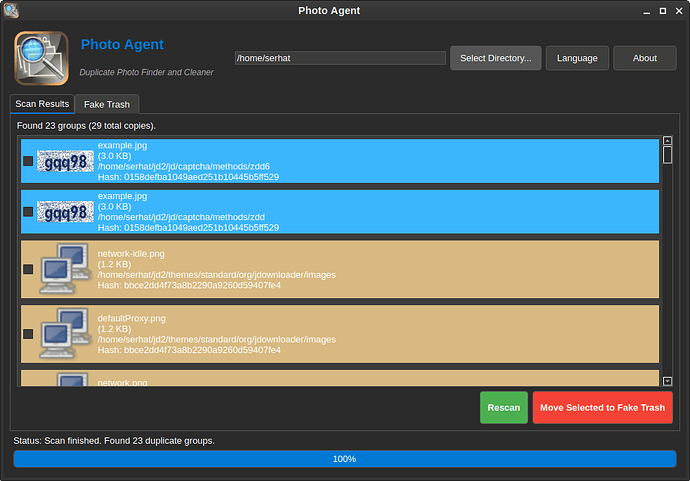Click the Photo Agent magnifier logo
This screenshot has height=481, width=690.
click(x=42, y=59)
